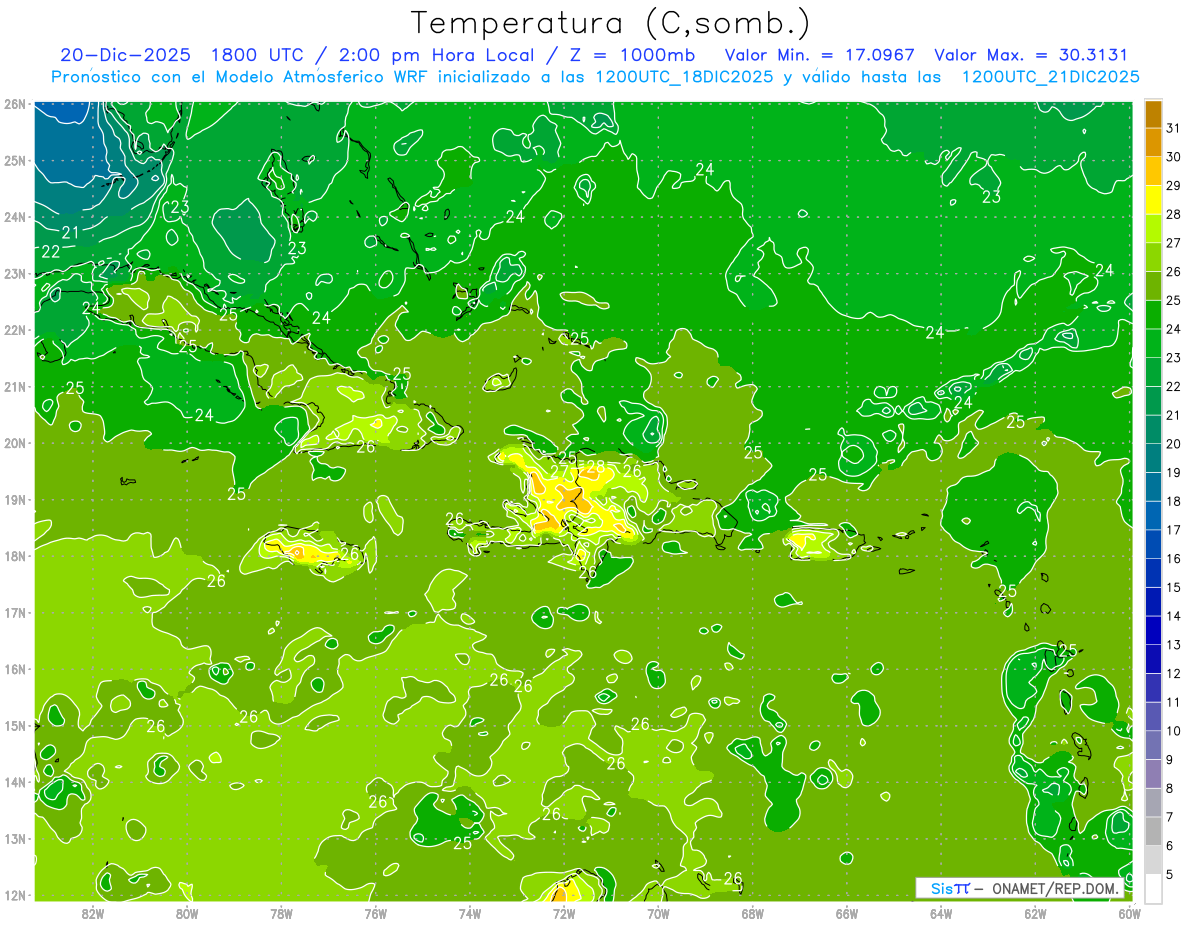This screenshot has width=1200, height=927.
Task: Click the '22N' latitude axis label
Action: pos(15,330)
